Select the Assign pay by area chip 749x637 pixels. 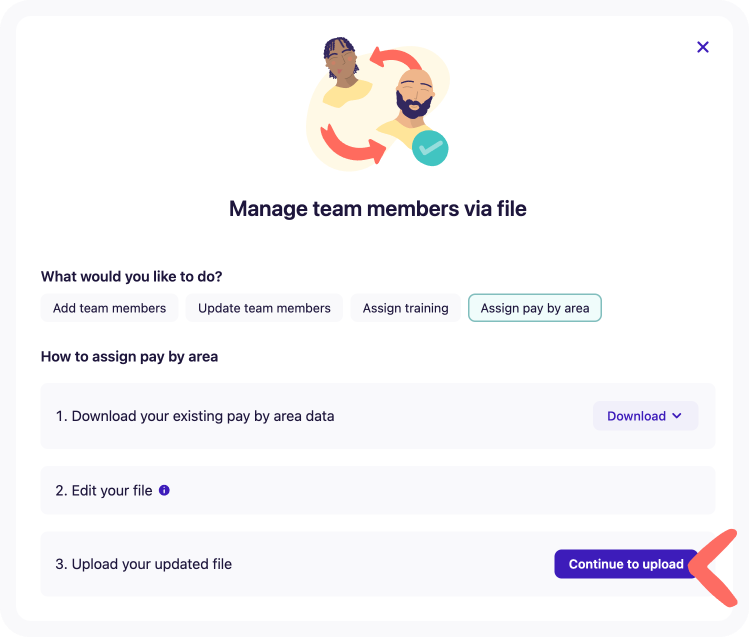point(535,308)
